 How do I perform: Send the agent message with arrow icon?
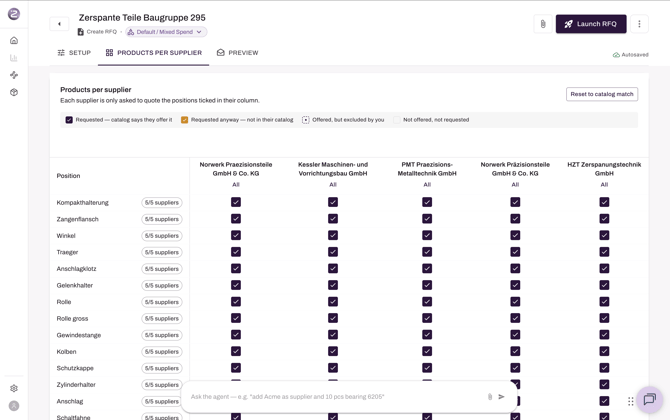point(501,397)
